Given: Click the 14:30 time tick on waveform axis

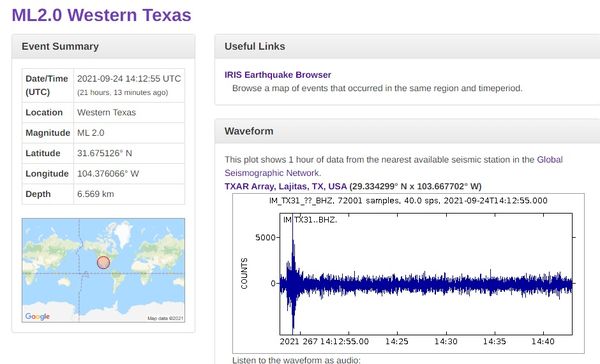Looking at the screenshot, I should pos(446,341).
